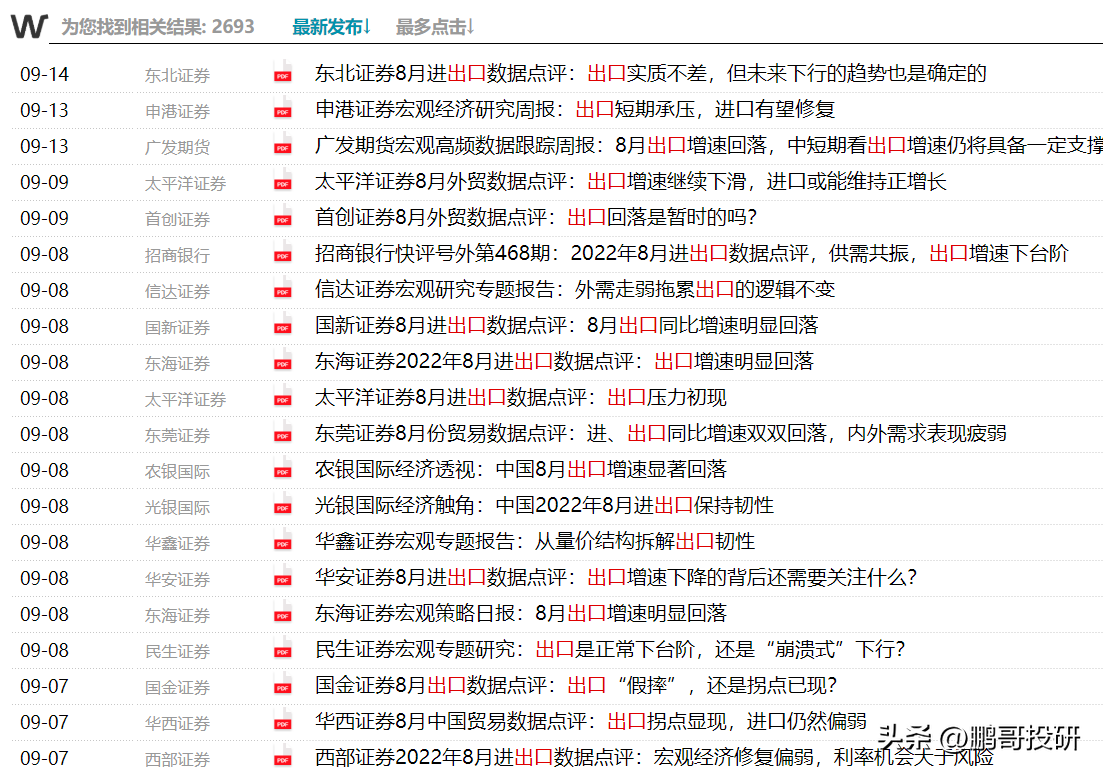Open 华鑫证券宏观专题报告 title link
1103x774 pixels.
(534, 542)
